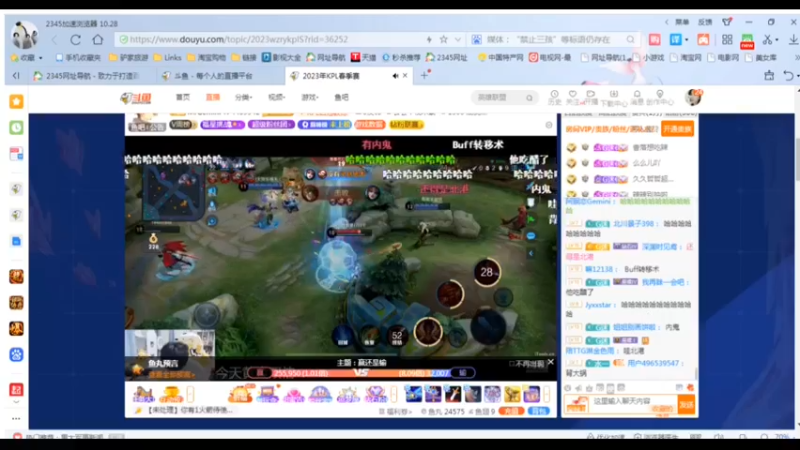Open 直播 in Douyu navigation
This screenshot has height=450, width=800.
[x=213, y=97]
